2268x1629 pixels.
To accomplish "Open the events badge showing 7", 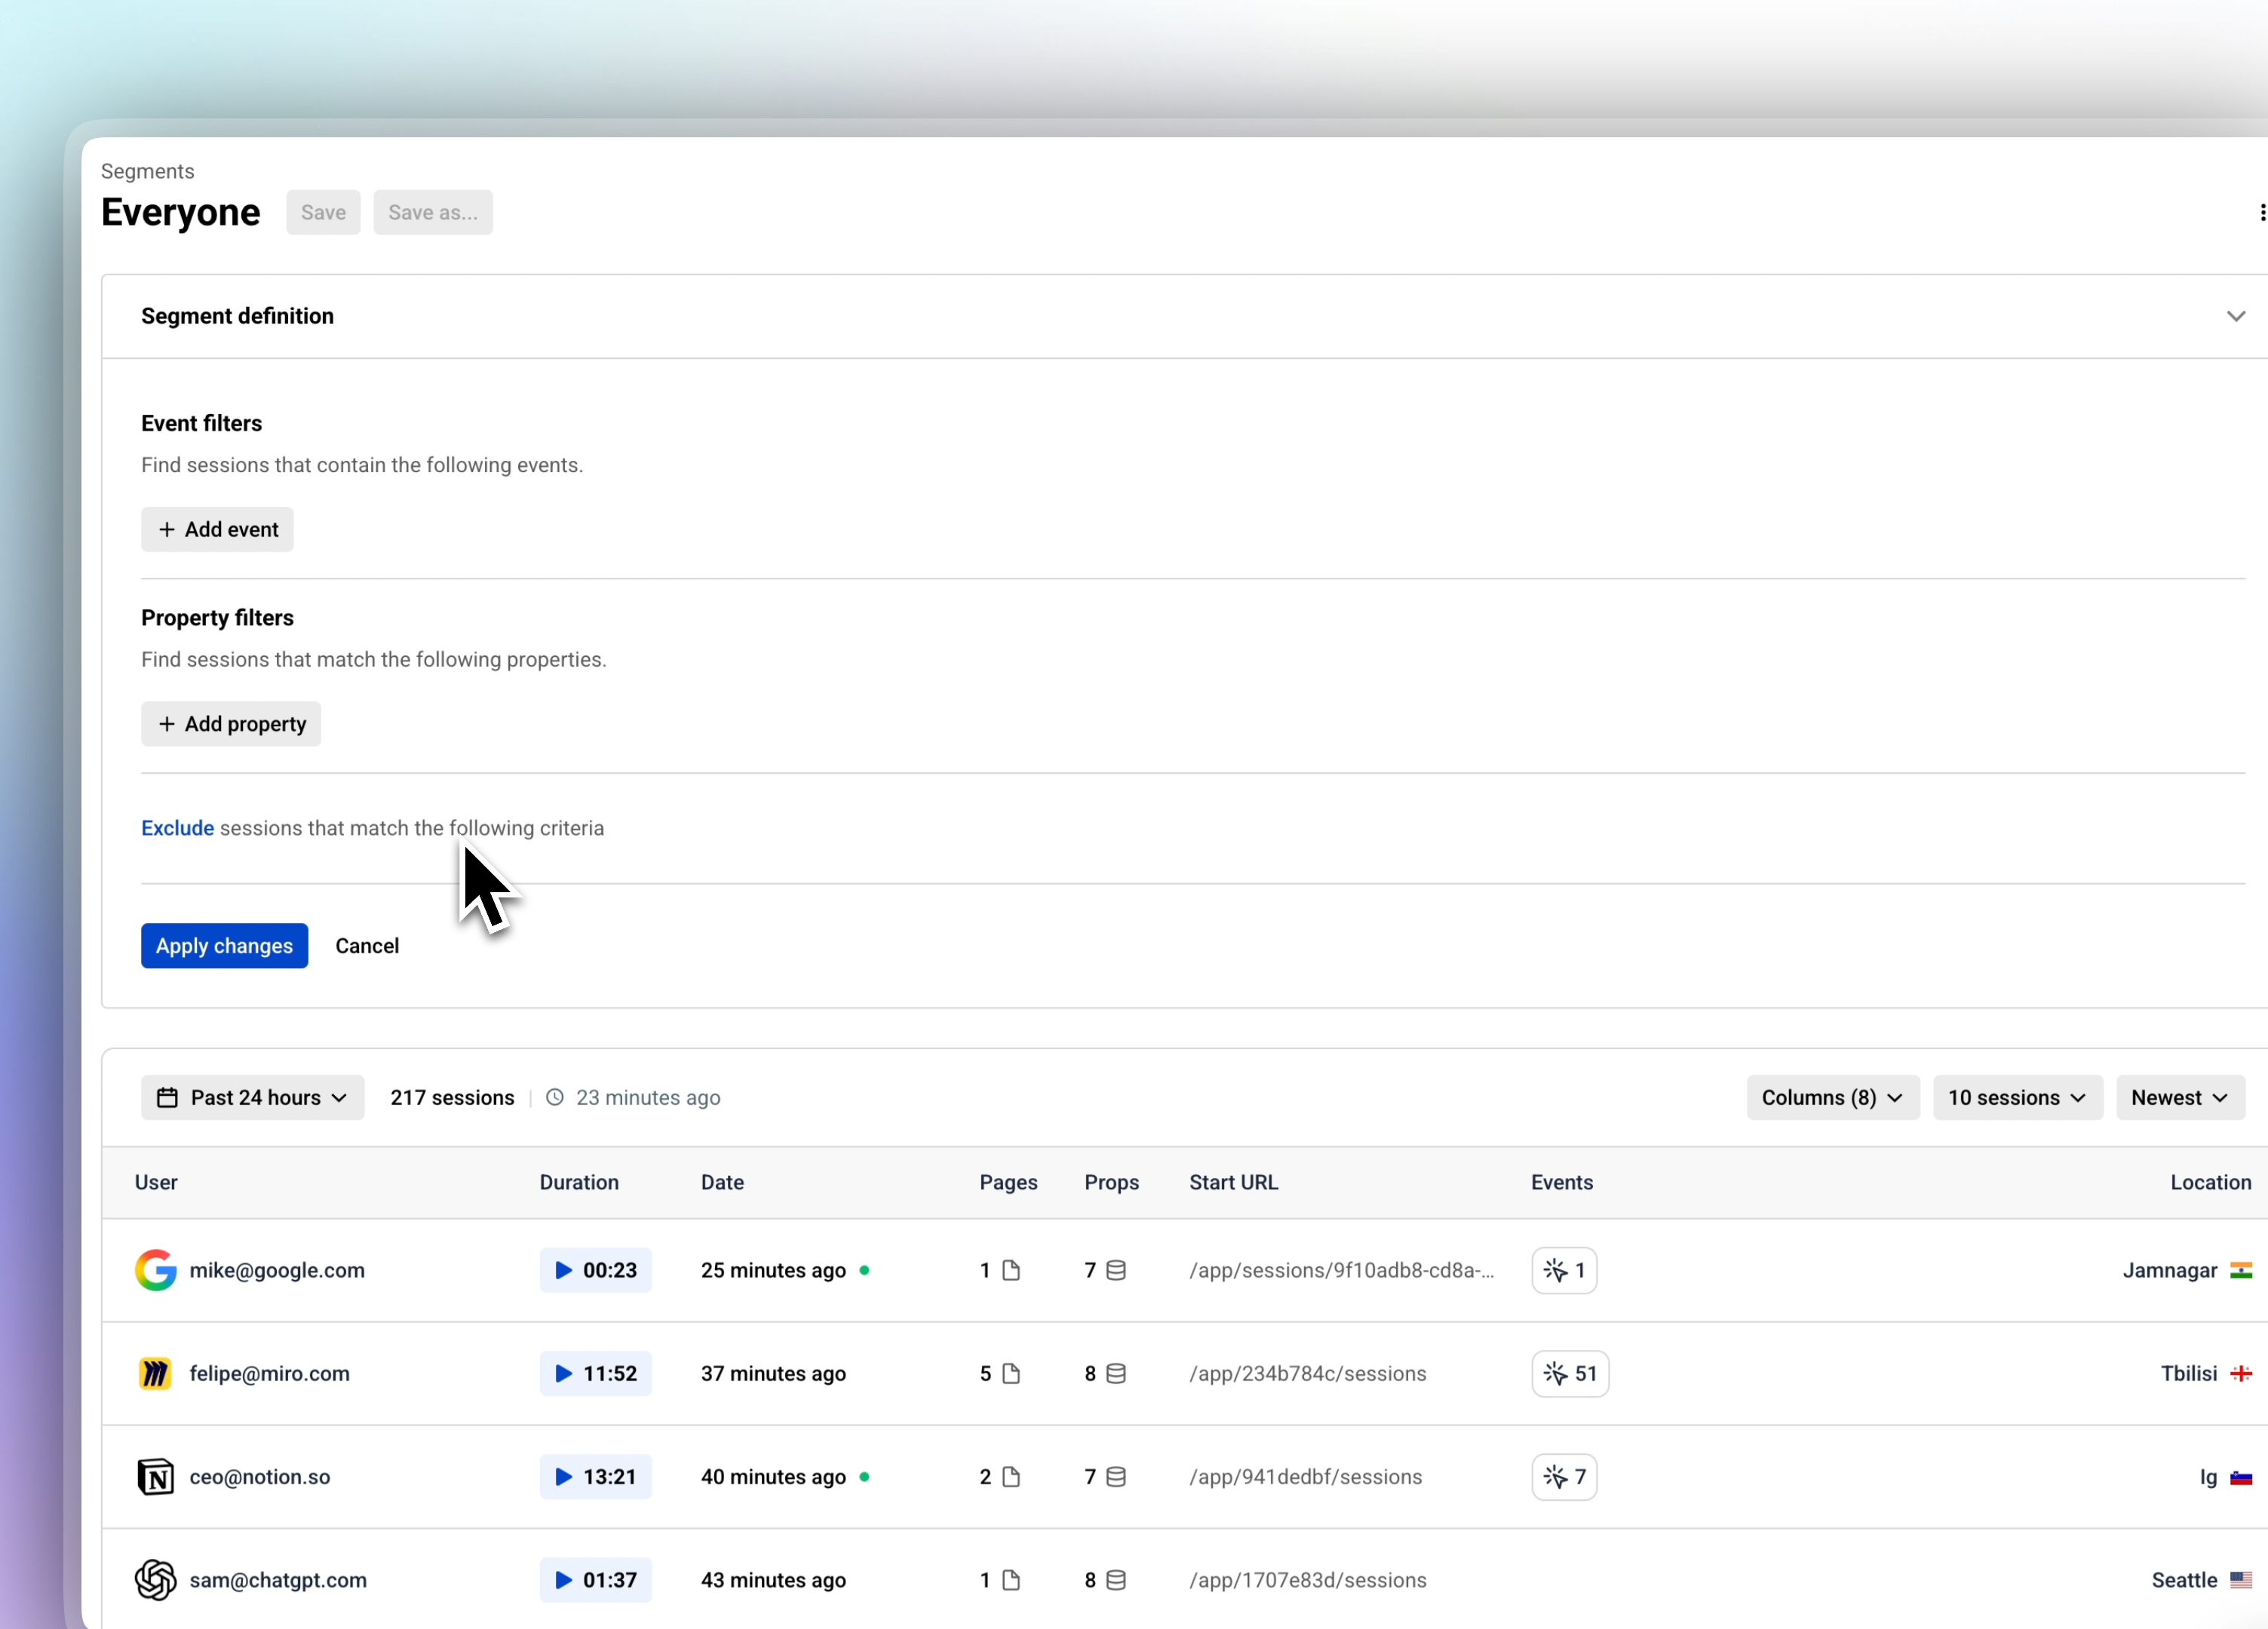I will [x=1564, y=1477].
